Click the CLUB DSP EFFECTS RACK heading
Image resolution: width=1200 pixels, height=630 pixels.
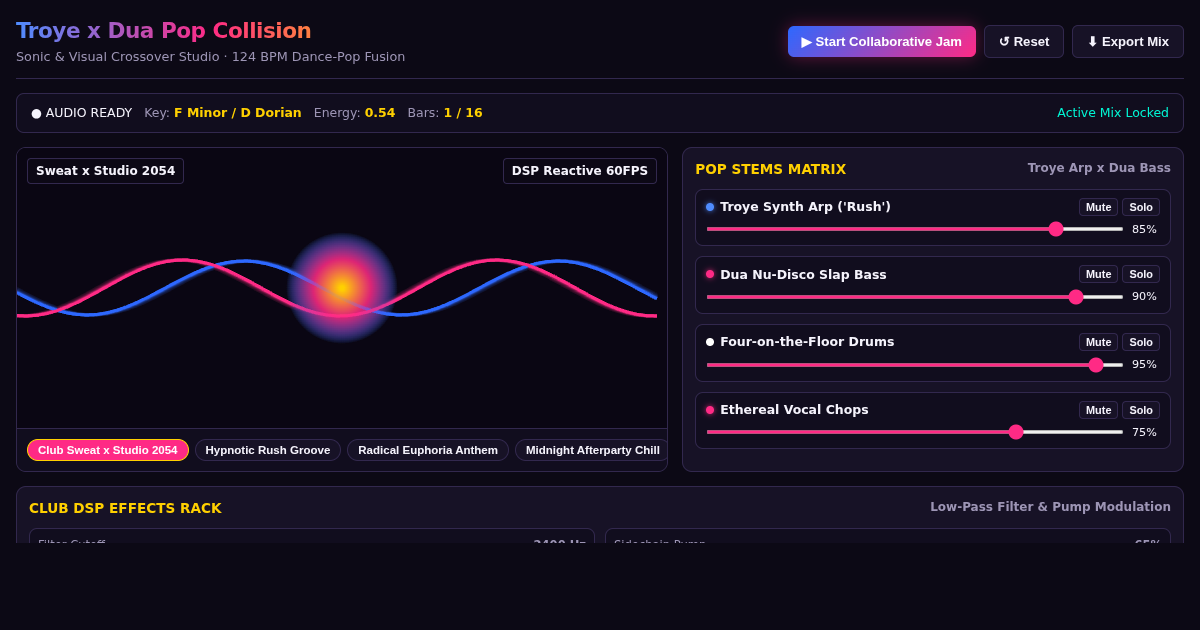coord(125,508)
